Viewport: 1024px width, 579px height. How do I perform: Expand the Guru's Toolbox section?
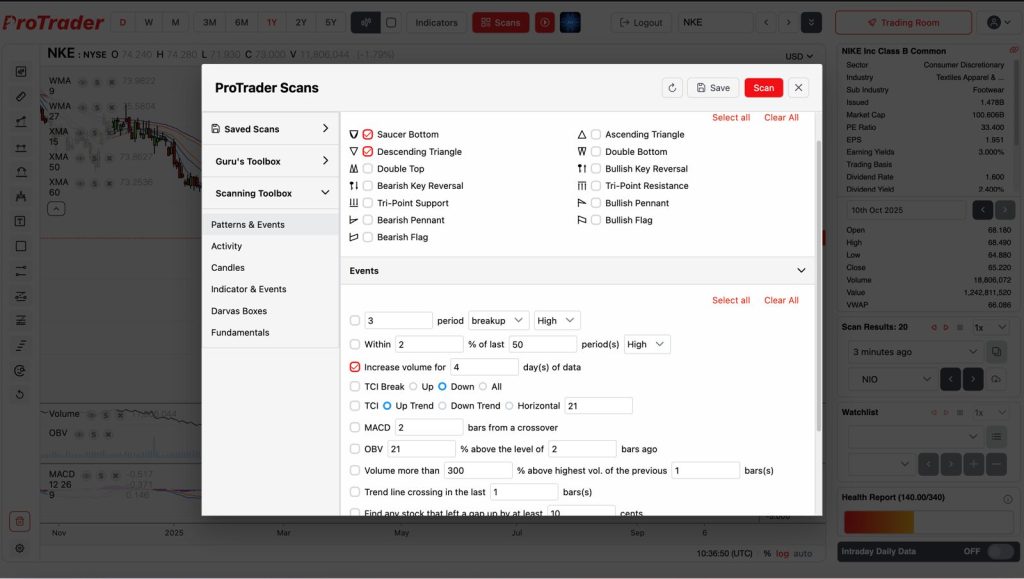click(270, 161)
